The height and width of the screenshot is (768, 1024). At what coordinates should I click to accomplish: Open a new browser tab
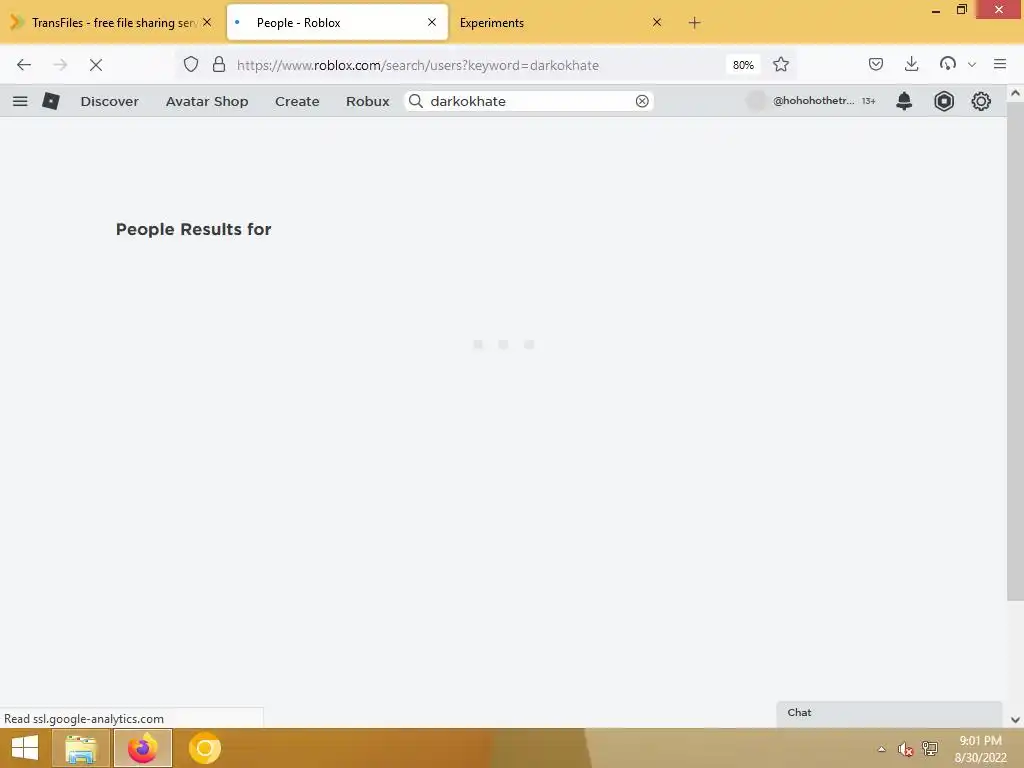click(694, 23)
